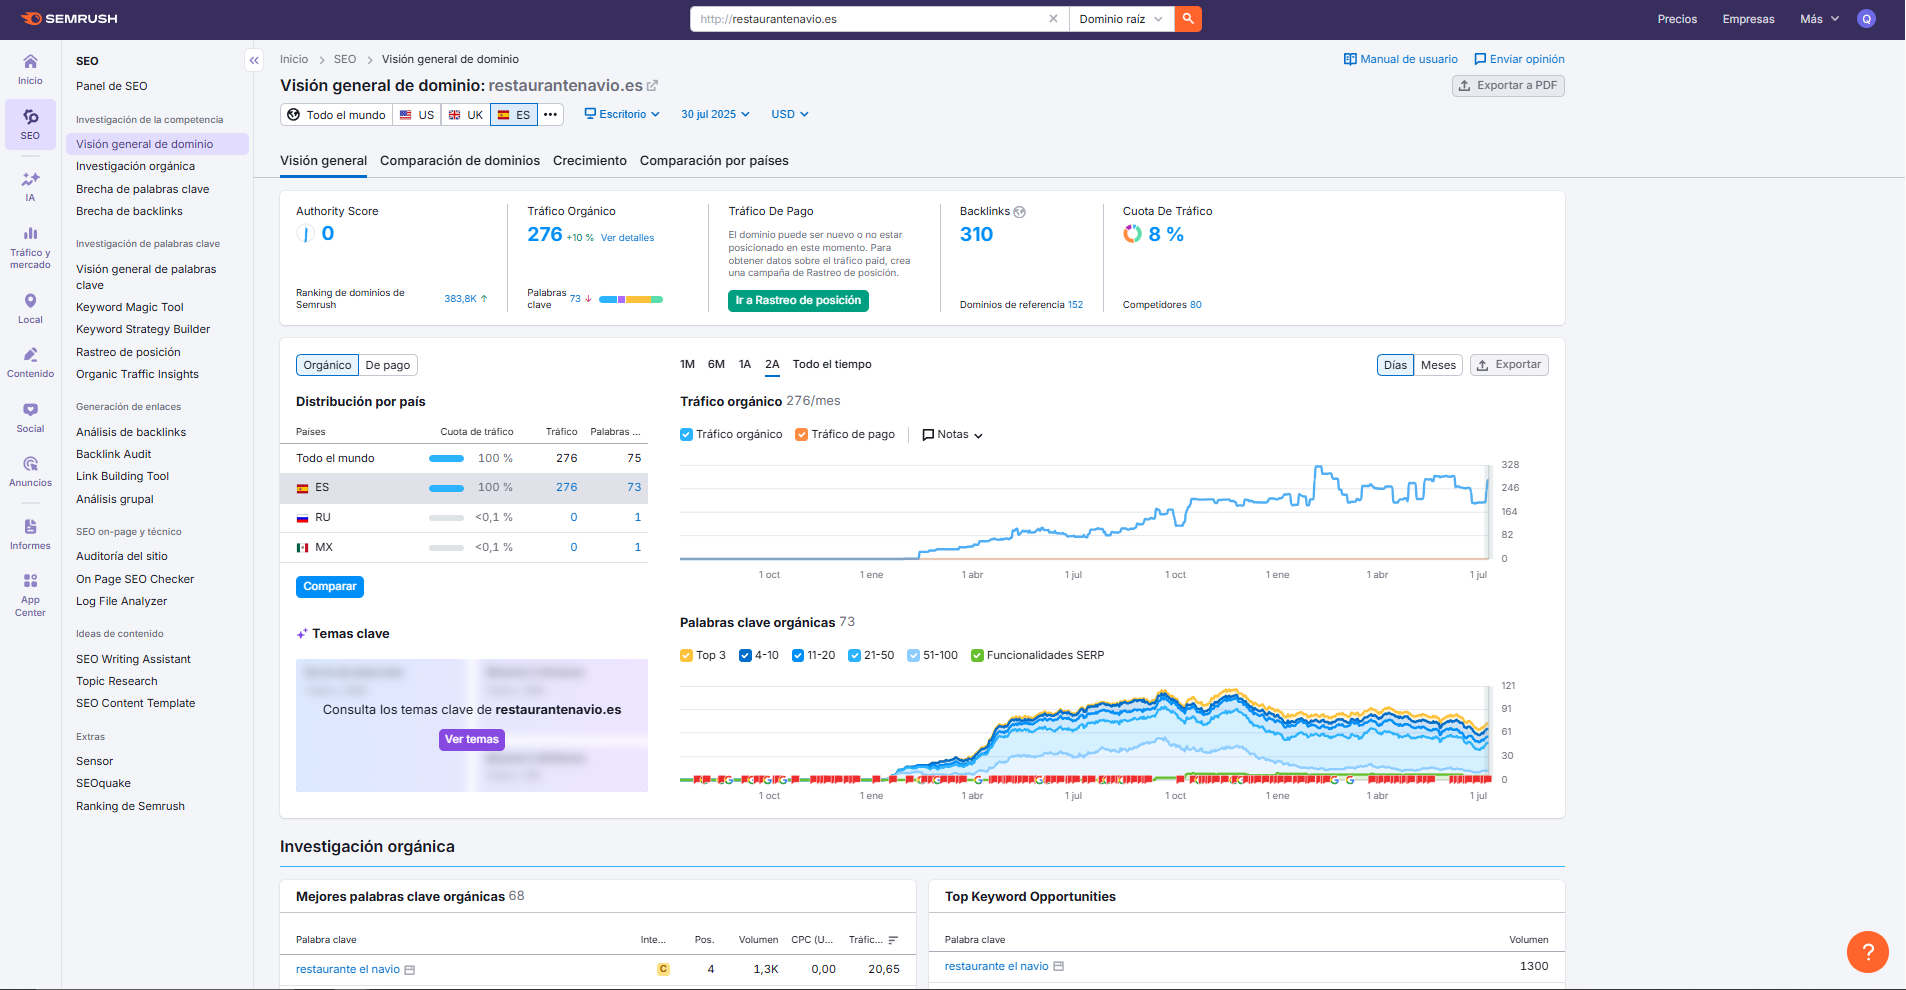Open Escritorio device dropdown
This screenshot has width=1906, height=990.
coord(622,115)
